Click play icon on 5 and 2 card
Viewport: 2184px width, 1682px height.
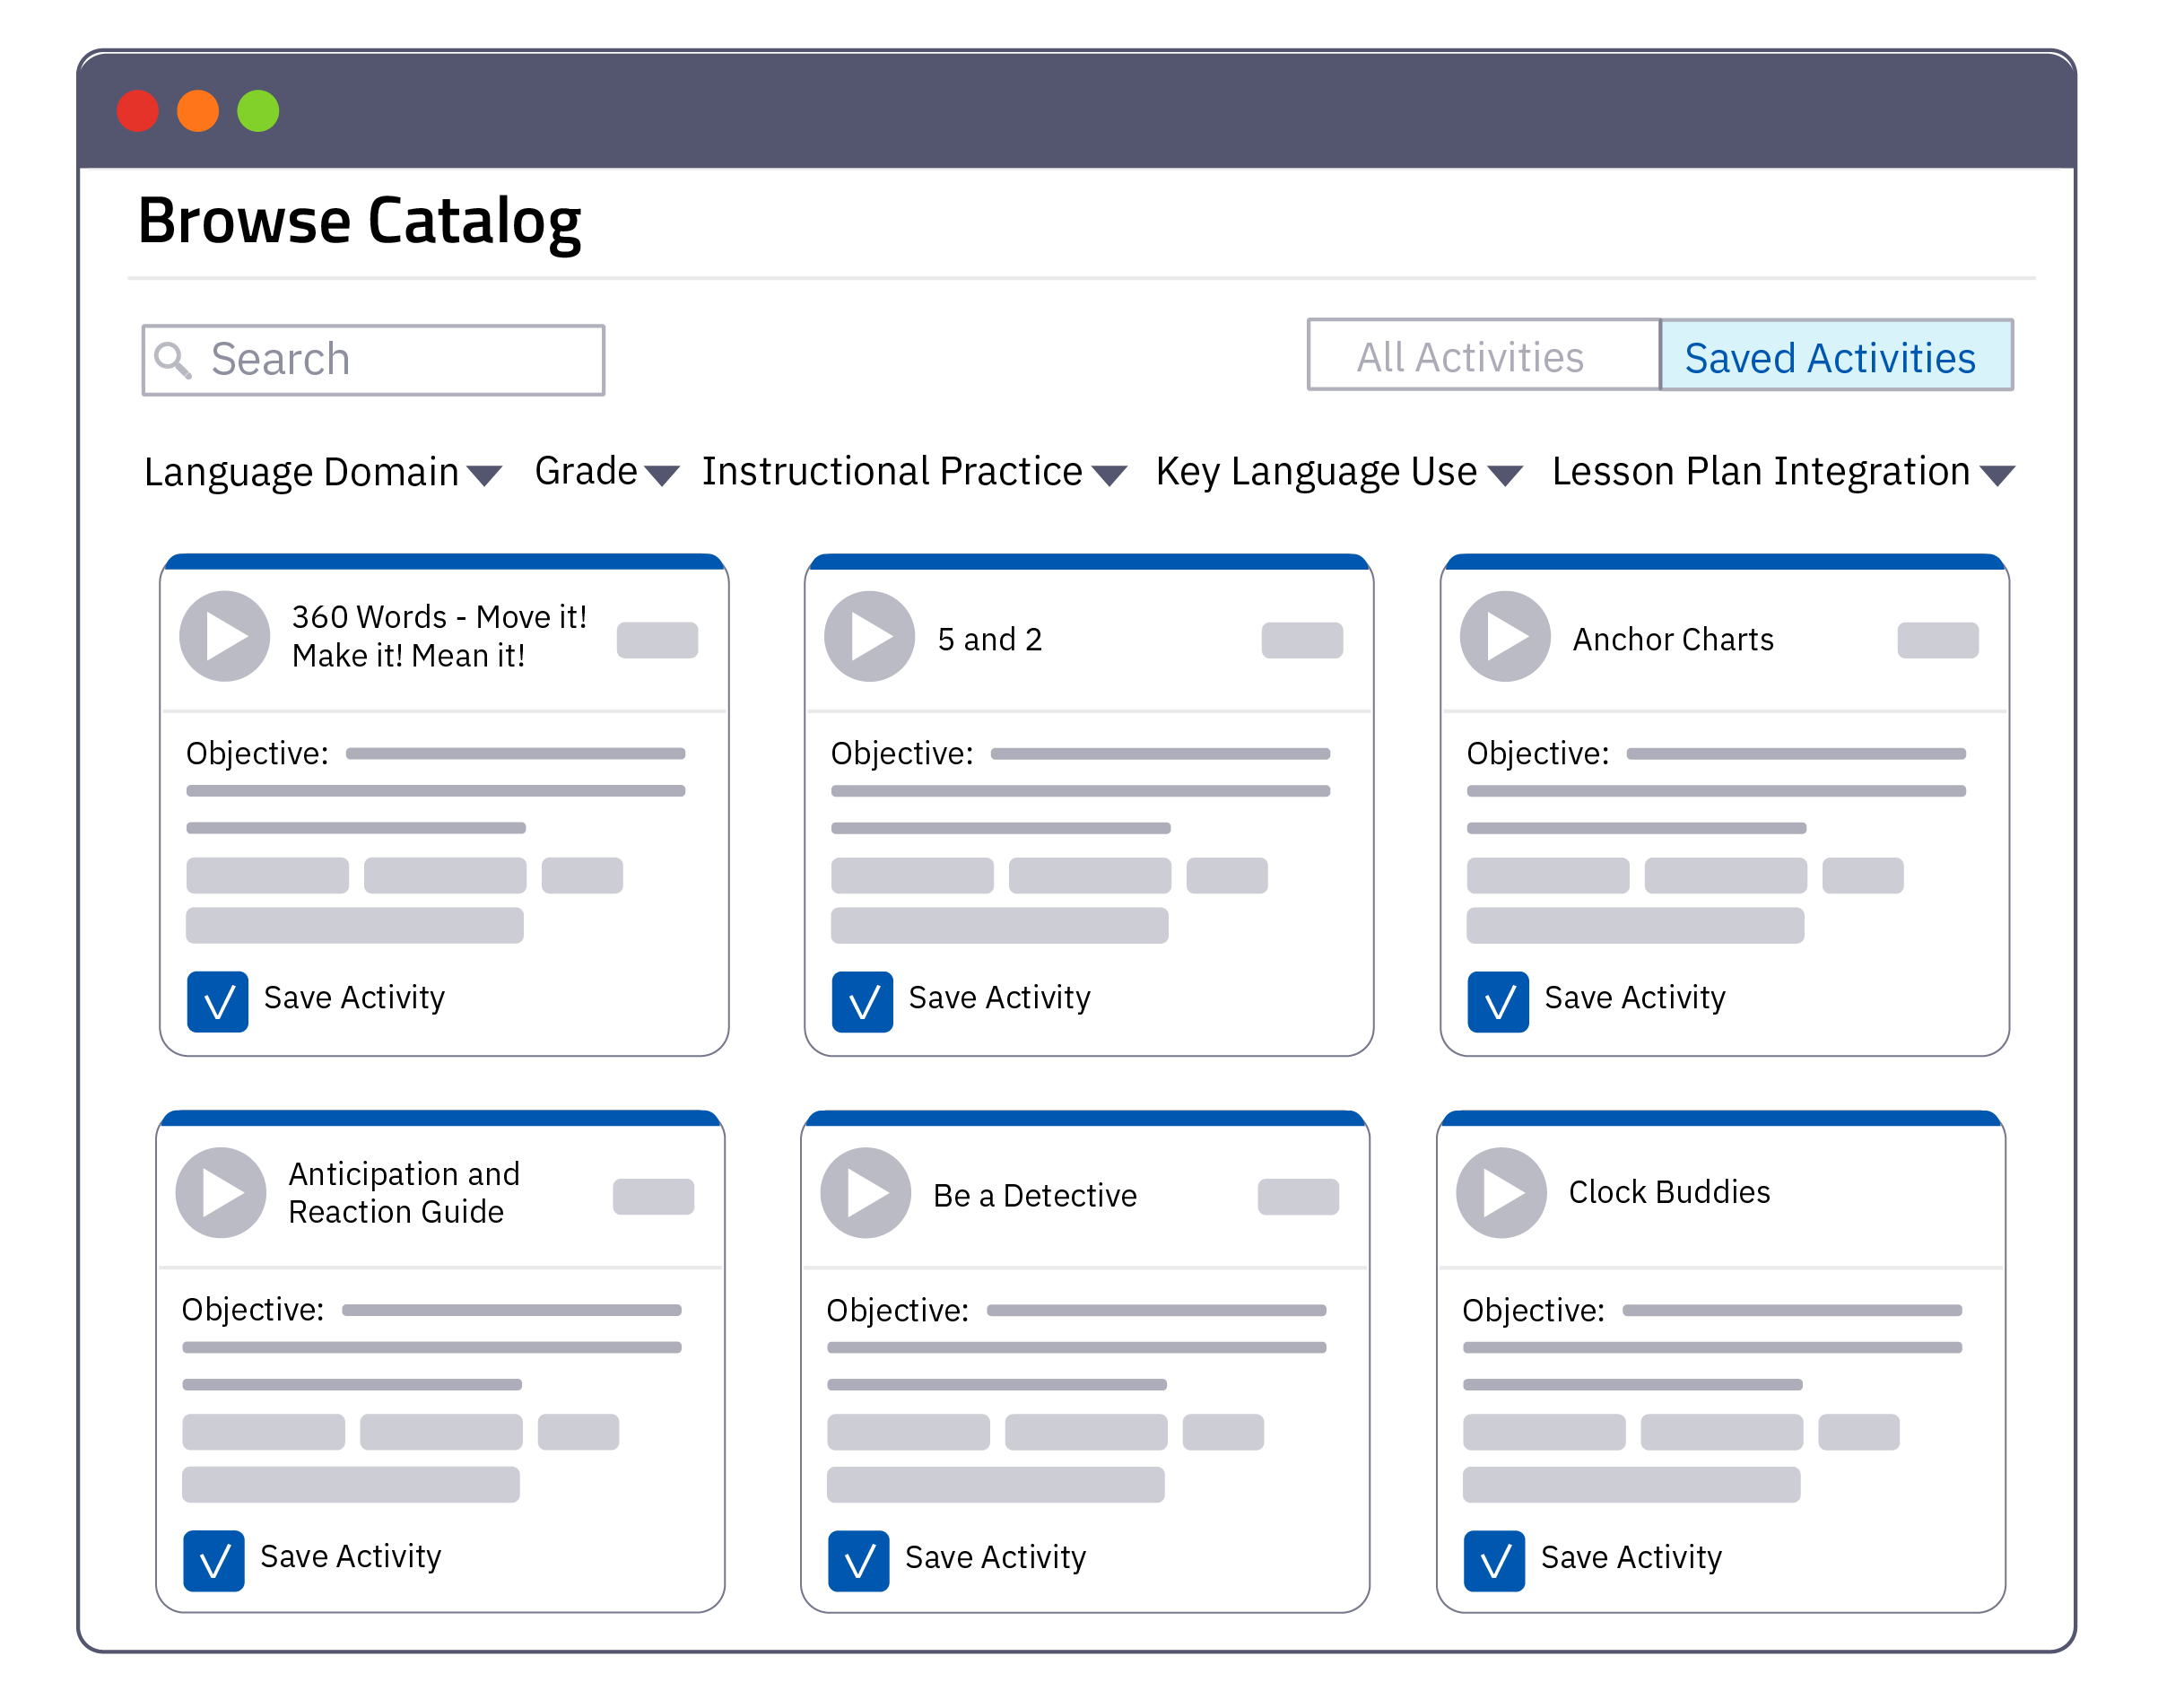tap(870, 637)
